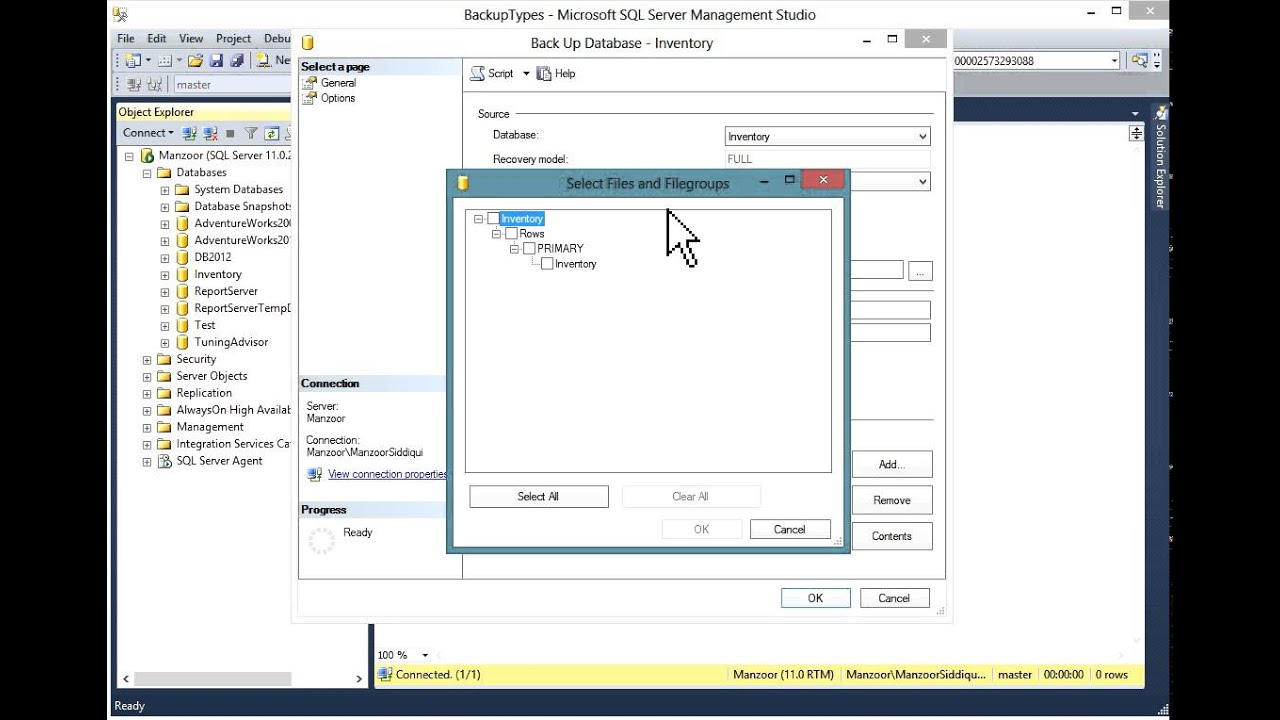
Task: Click the New Query toolbar icon
Action: [264, 61]
